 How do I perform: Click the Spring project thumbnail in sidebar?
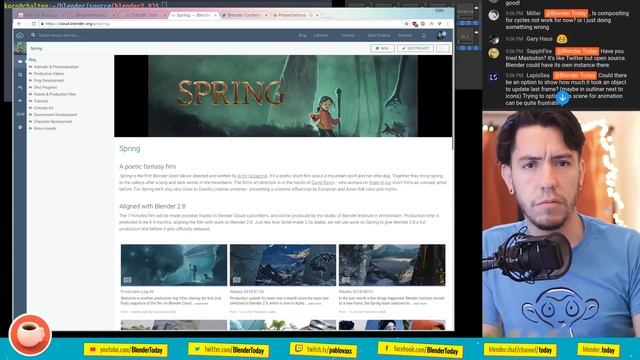pos(20,48)
